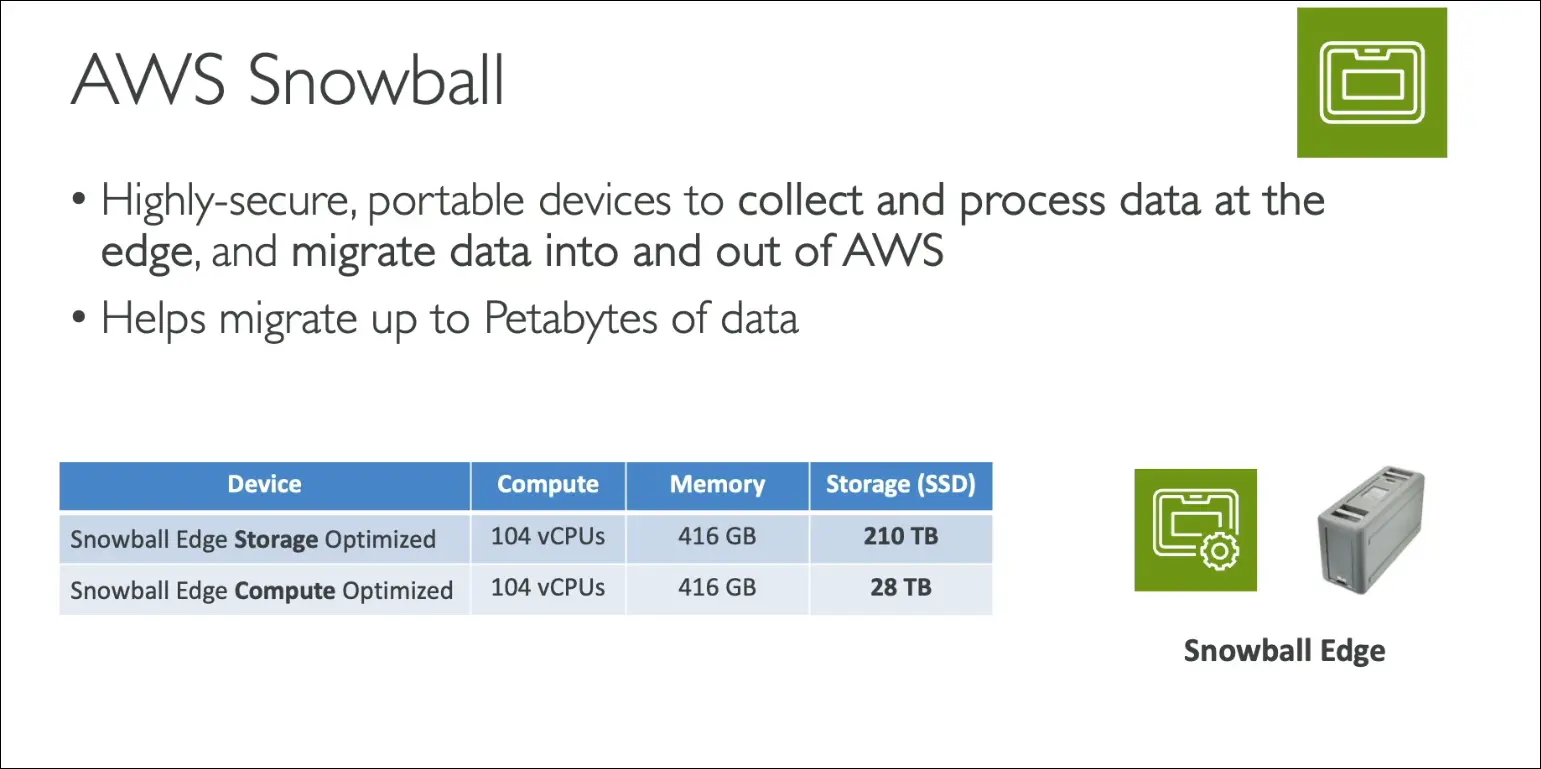Select the Snowball Edge Compute Optimized row

tap(261, 590)
